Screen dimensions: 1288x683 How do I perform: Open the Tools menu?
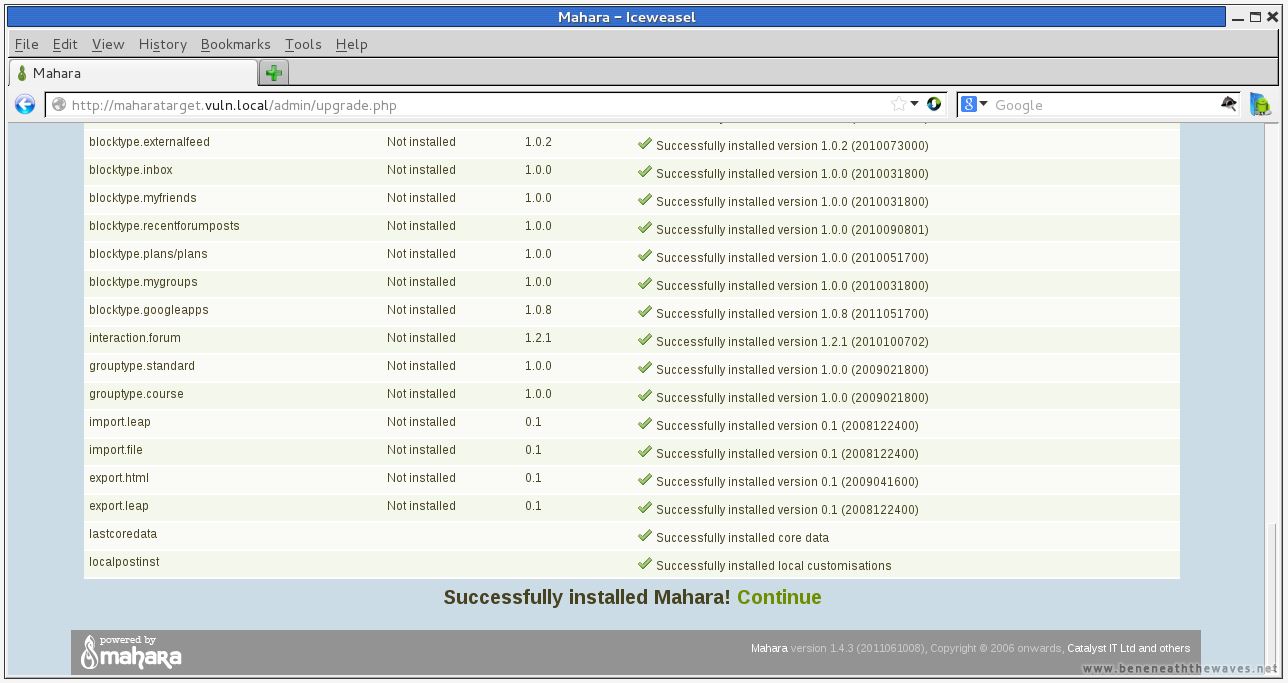[303, 44]
